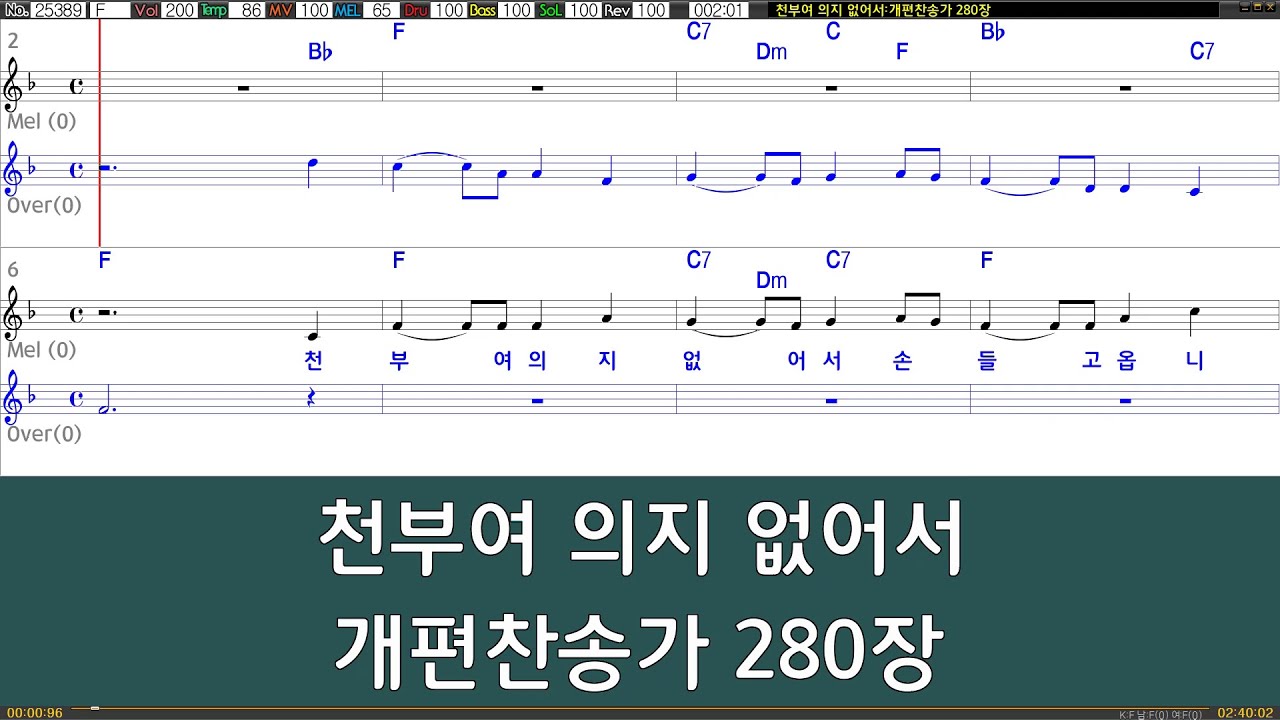Click the Dm chord in the second system
Viewport: 1280px width, 720px height.
pyautogui.click(x=771, y=281)
